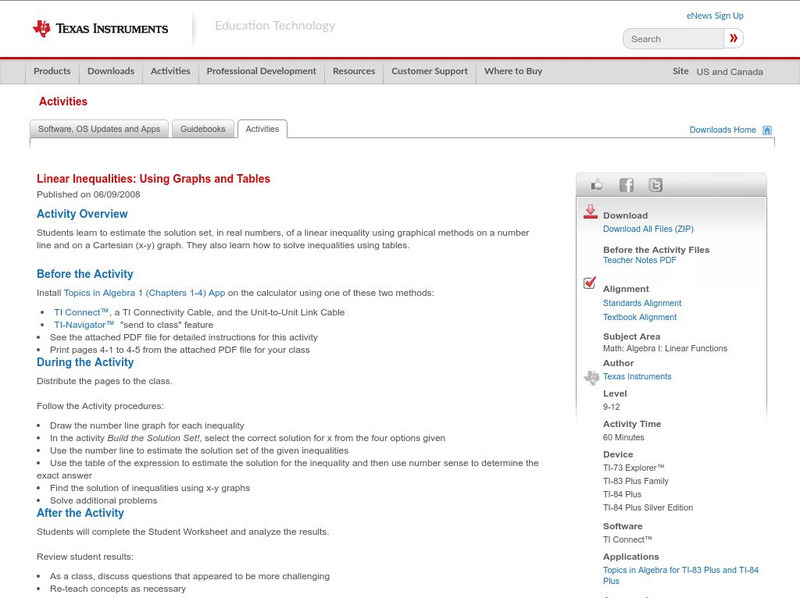Open Textbook Alignment link
Screen dimensions: 800x598
(x=640, y=317)
